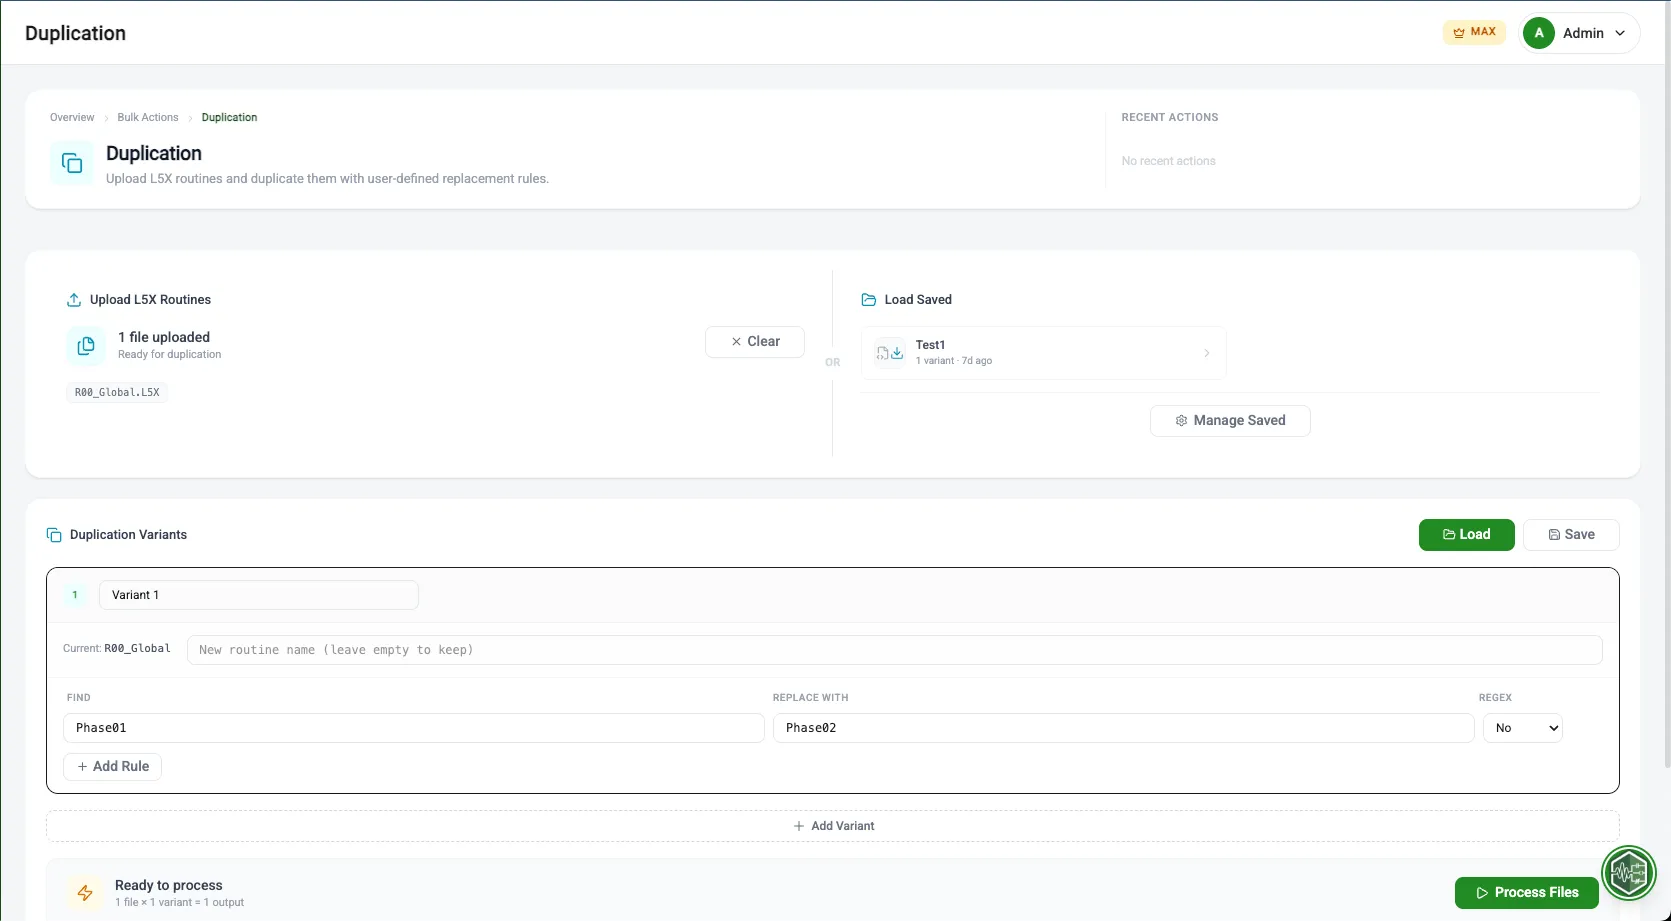Select the R00_Global.L5X file chip
The height and width of the screenshot is (921, 1671).
pyautogui.click(x=117, y=392)
